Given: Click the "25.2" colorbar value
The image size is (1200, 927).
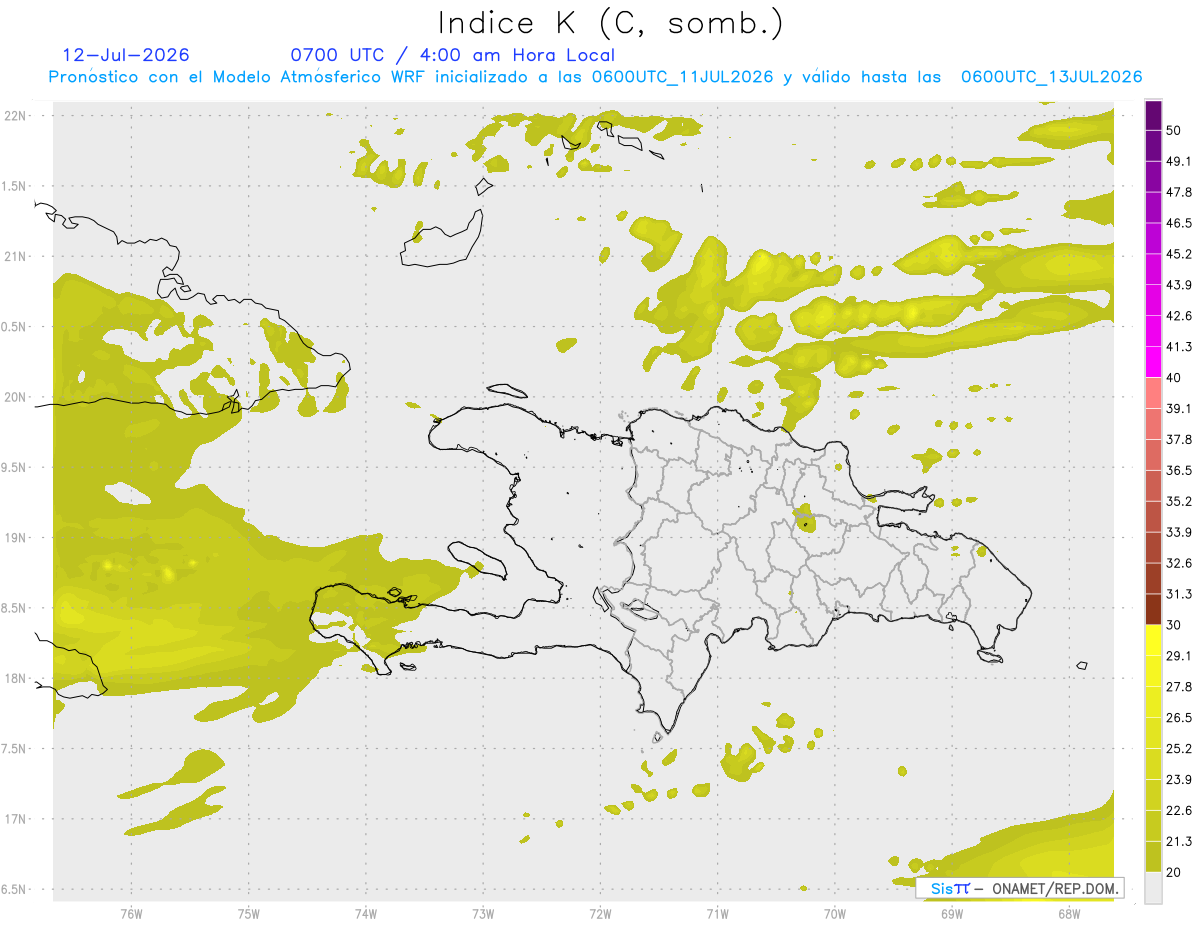Looking at the screenshot, I should tap(1179, 749).
